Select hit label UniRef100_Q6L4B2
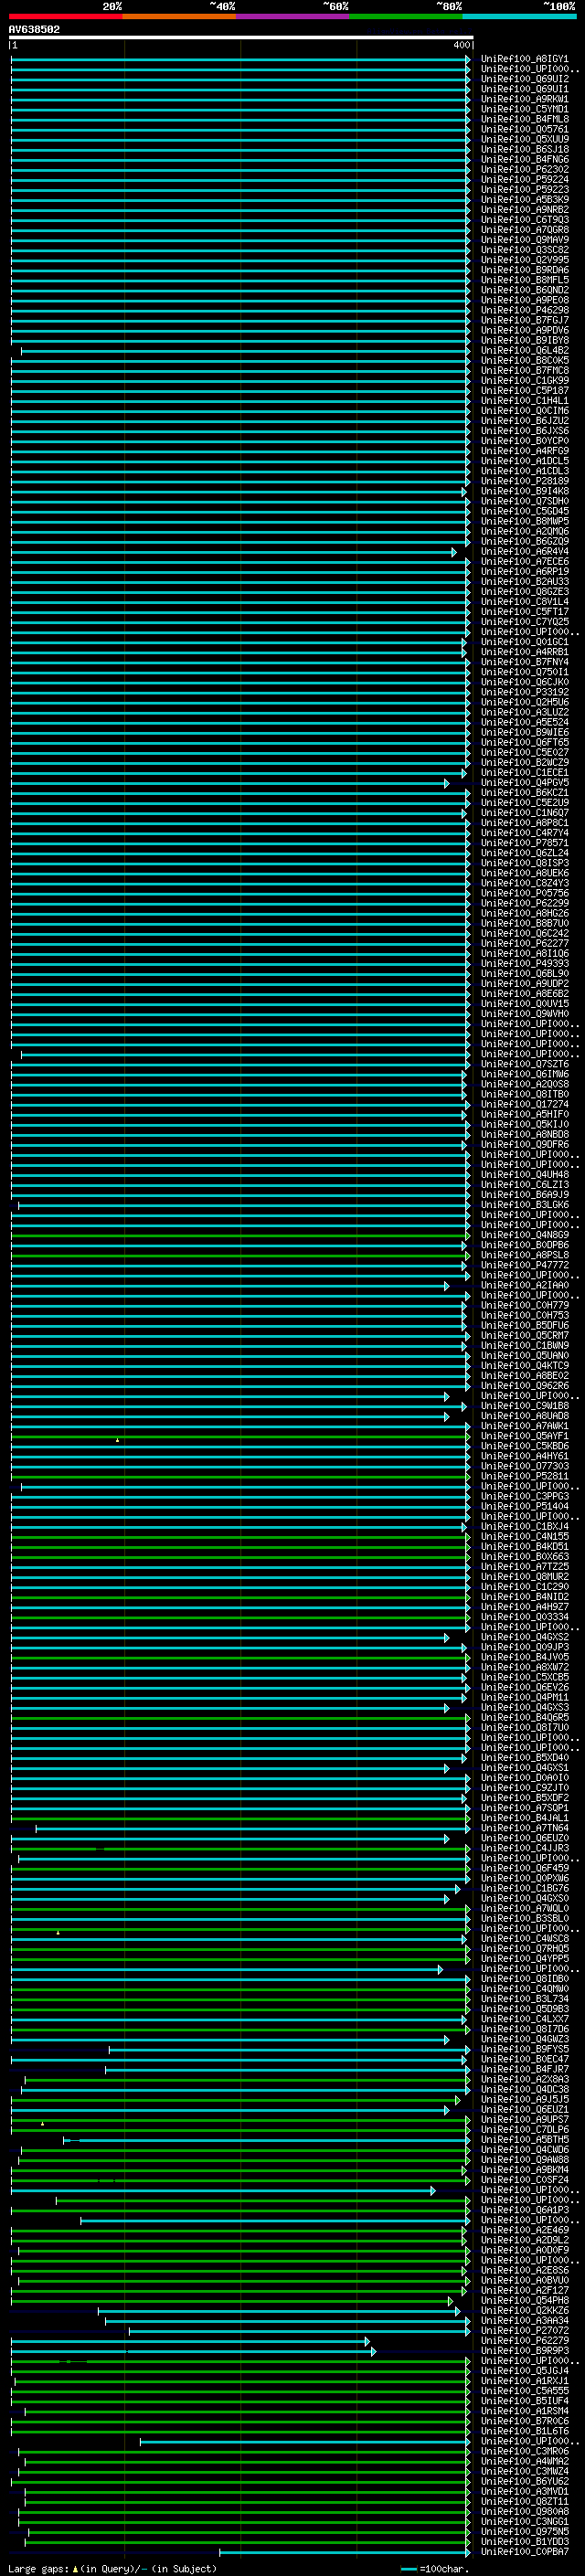 pyautogui.click(x=524, y=350)
